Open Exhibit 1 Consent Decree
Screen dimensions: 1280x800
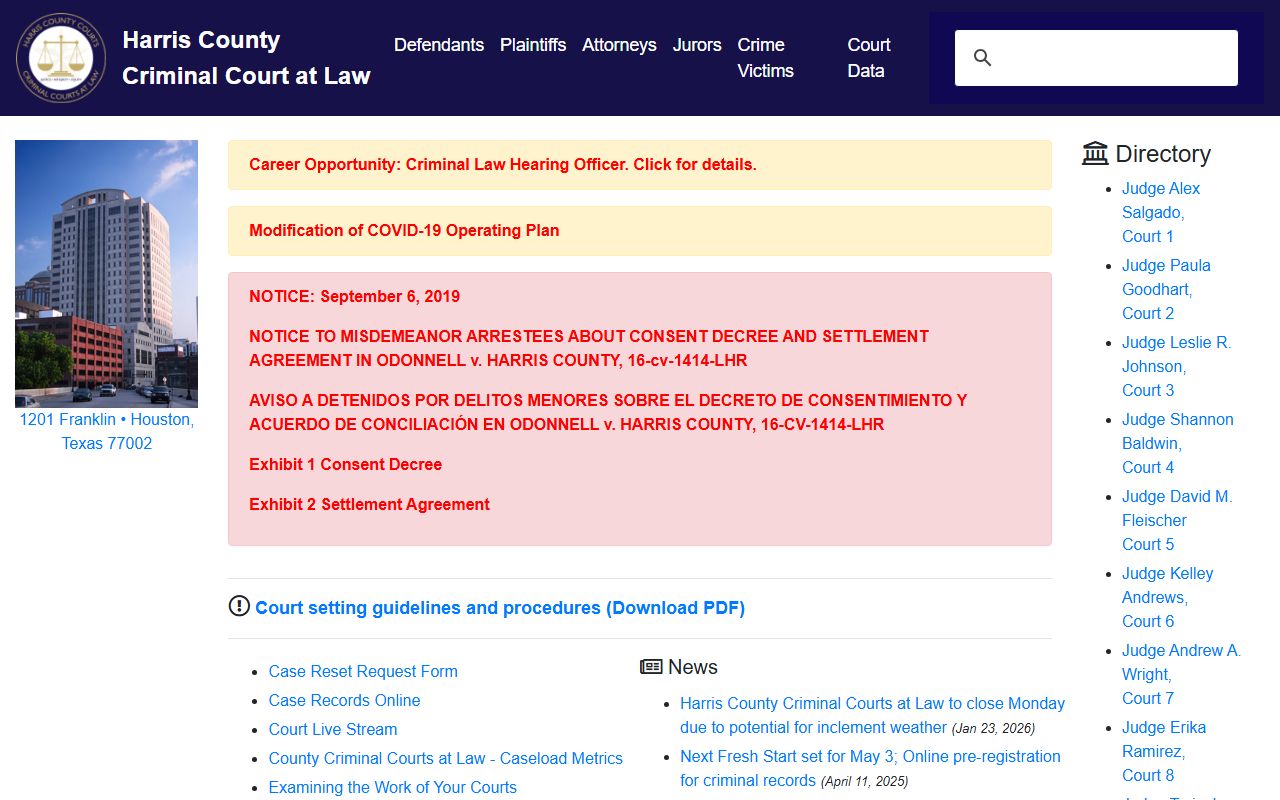(x=345, y=465)
